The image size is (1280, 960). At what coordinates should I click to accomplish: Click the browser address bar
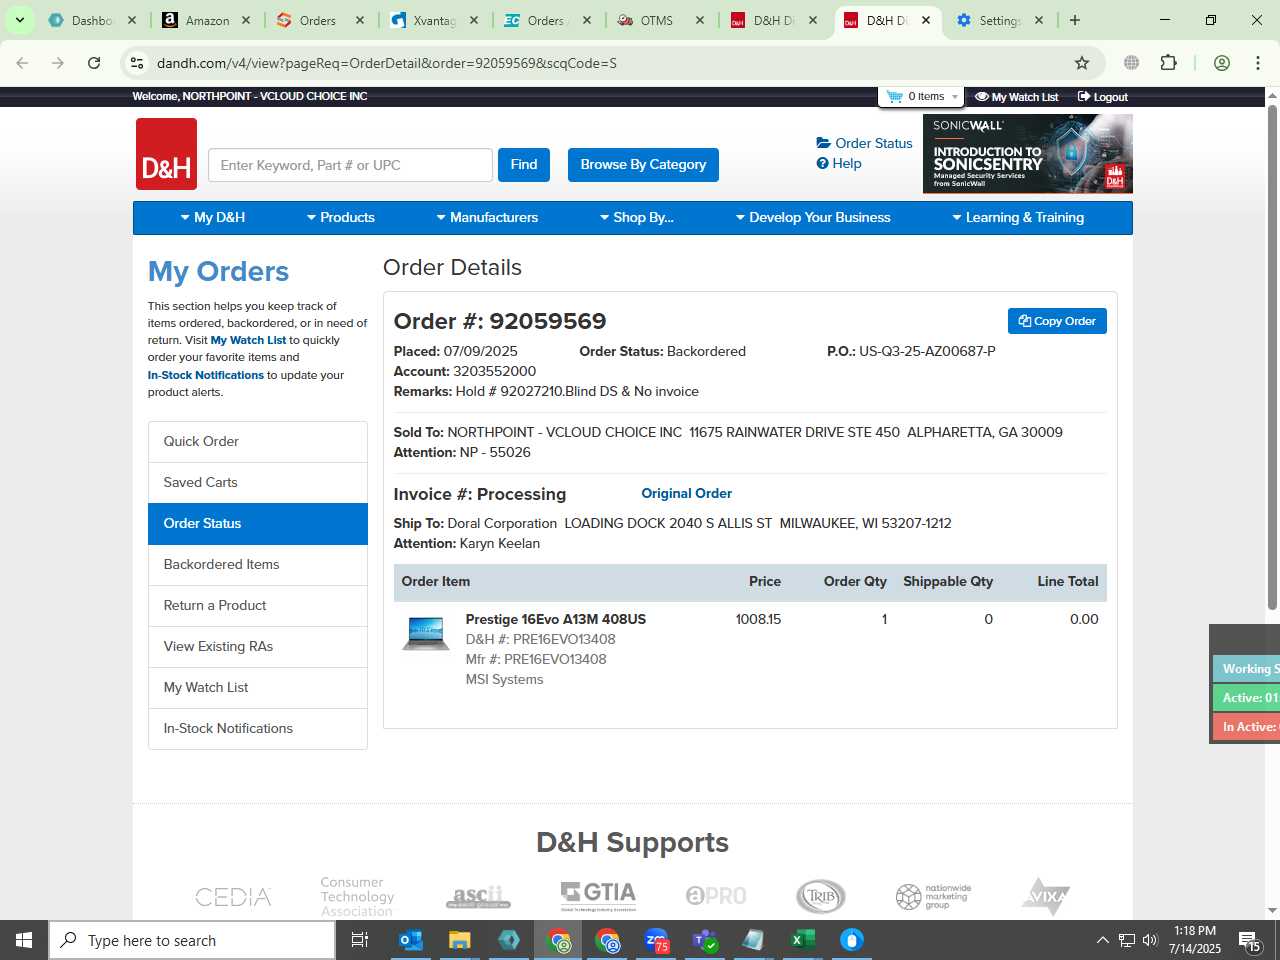[x=610, y=63]
